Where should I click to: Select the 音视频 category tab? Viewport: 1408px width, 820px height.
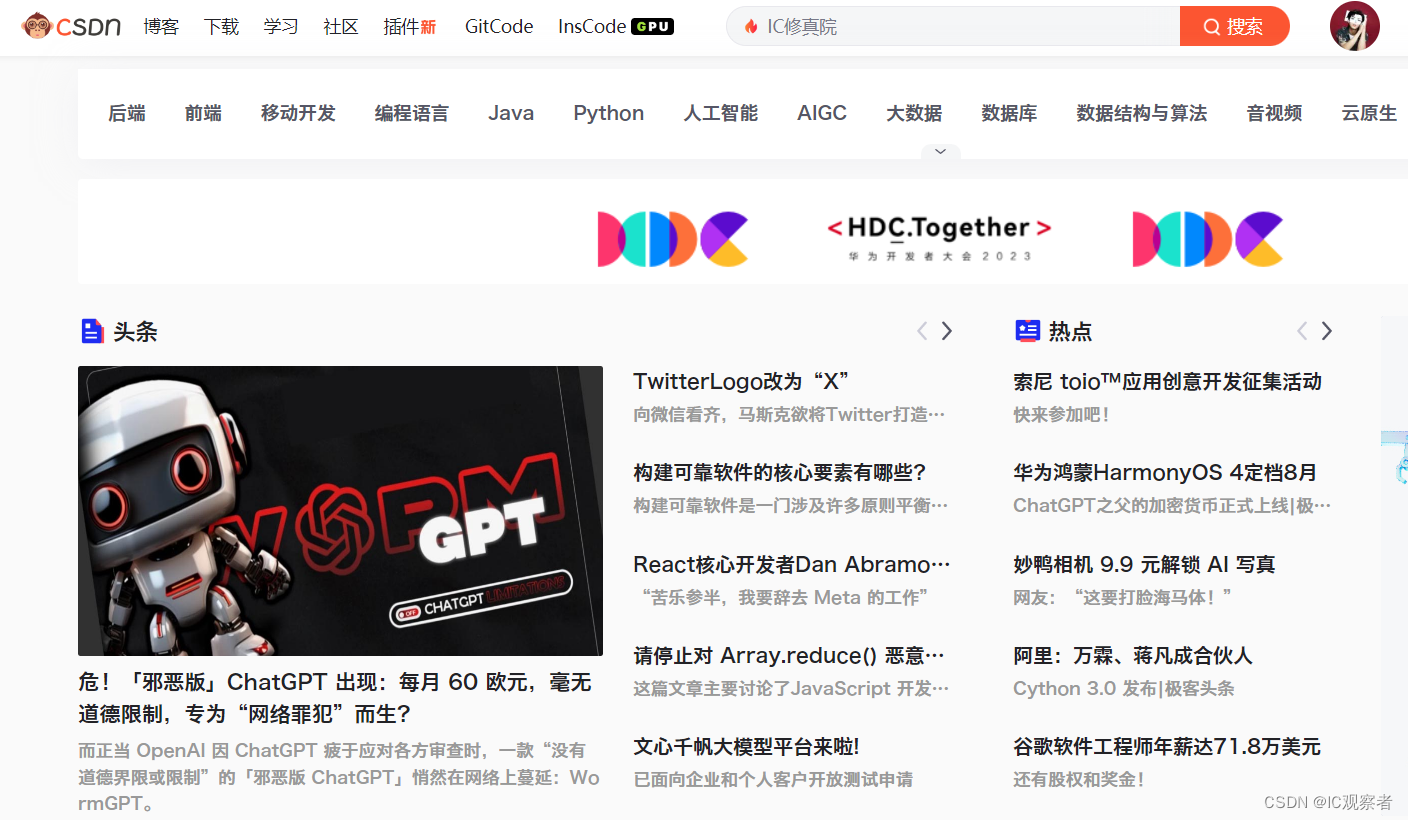(1275, 113)
